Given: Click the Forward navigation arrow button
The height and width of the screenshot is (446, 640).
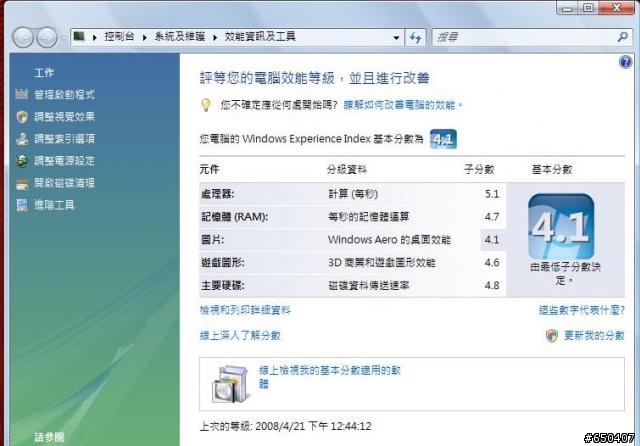Looking at the screenshot, I should pos(47,38).
